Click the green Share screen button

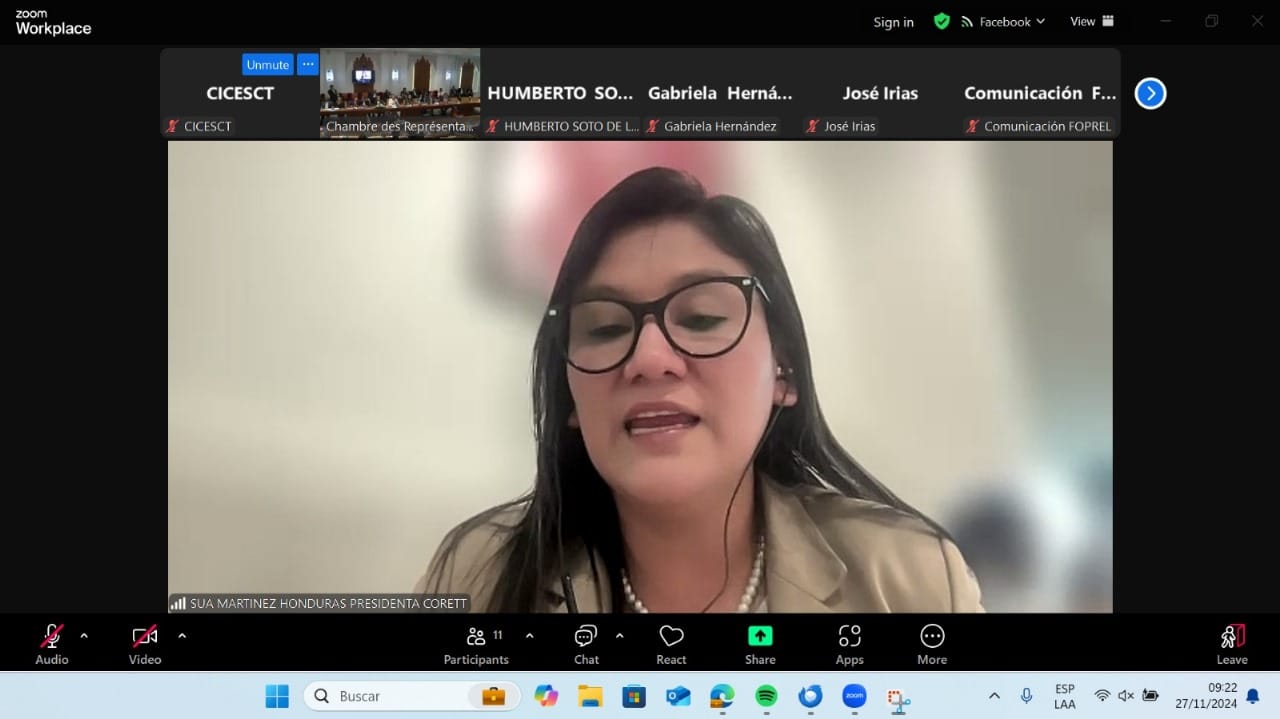[x=760, y=644]
